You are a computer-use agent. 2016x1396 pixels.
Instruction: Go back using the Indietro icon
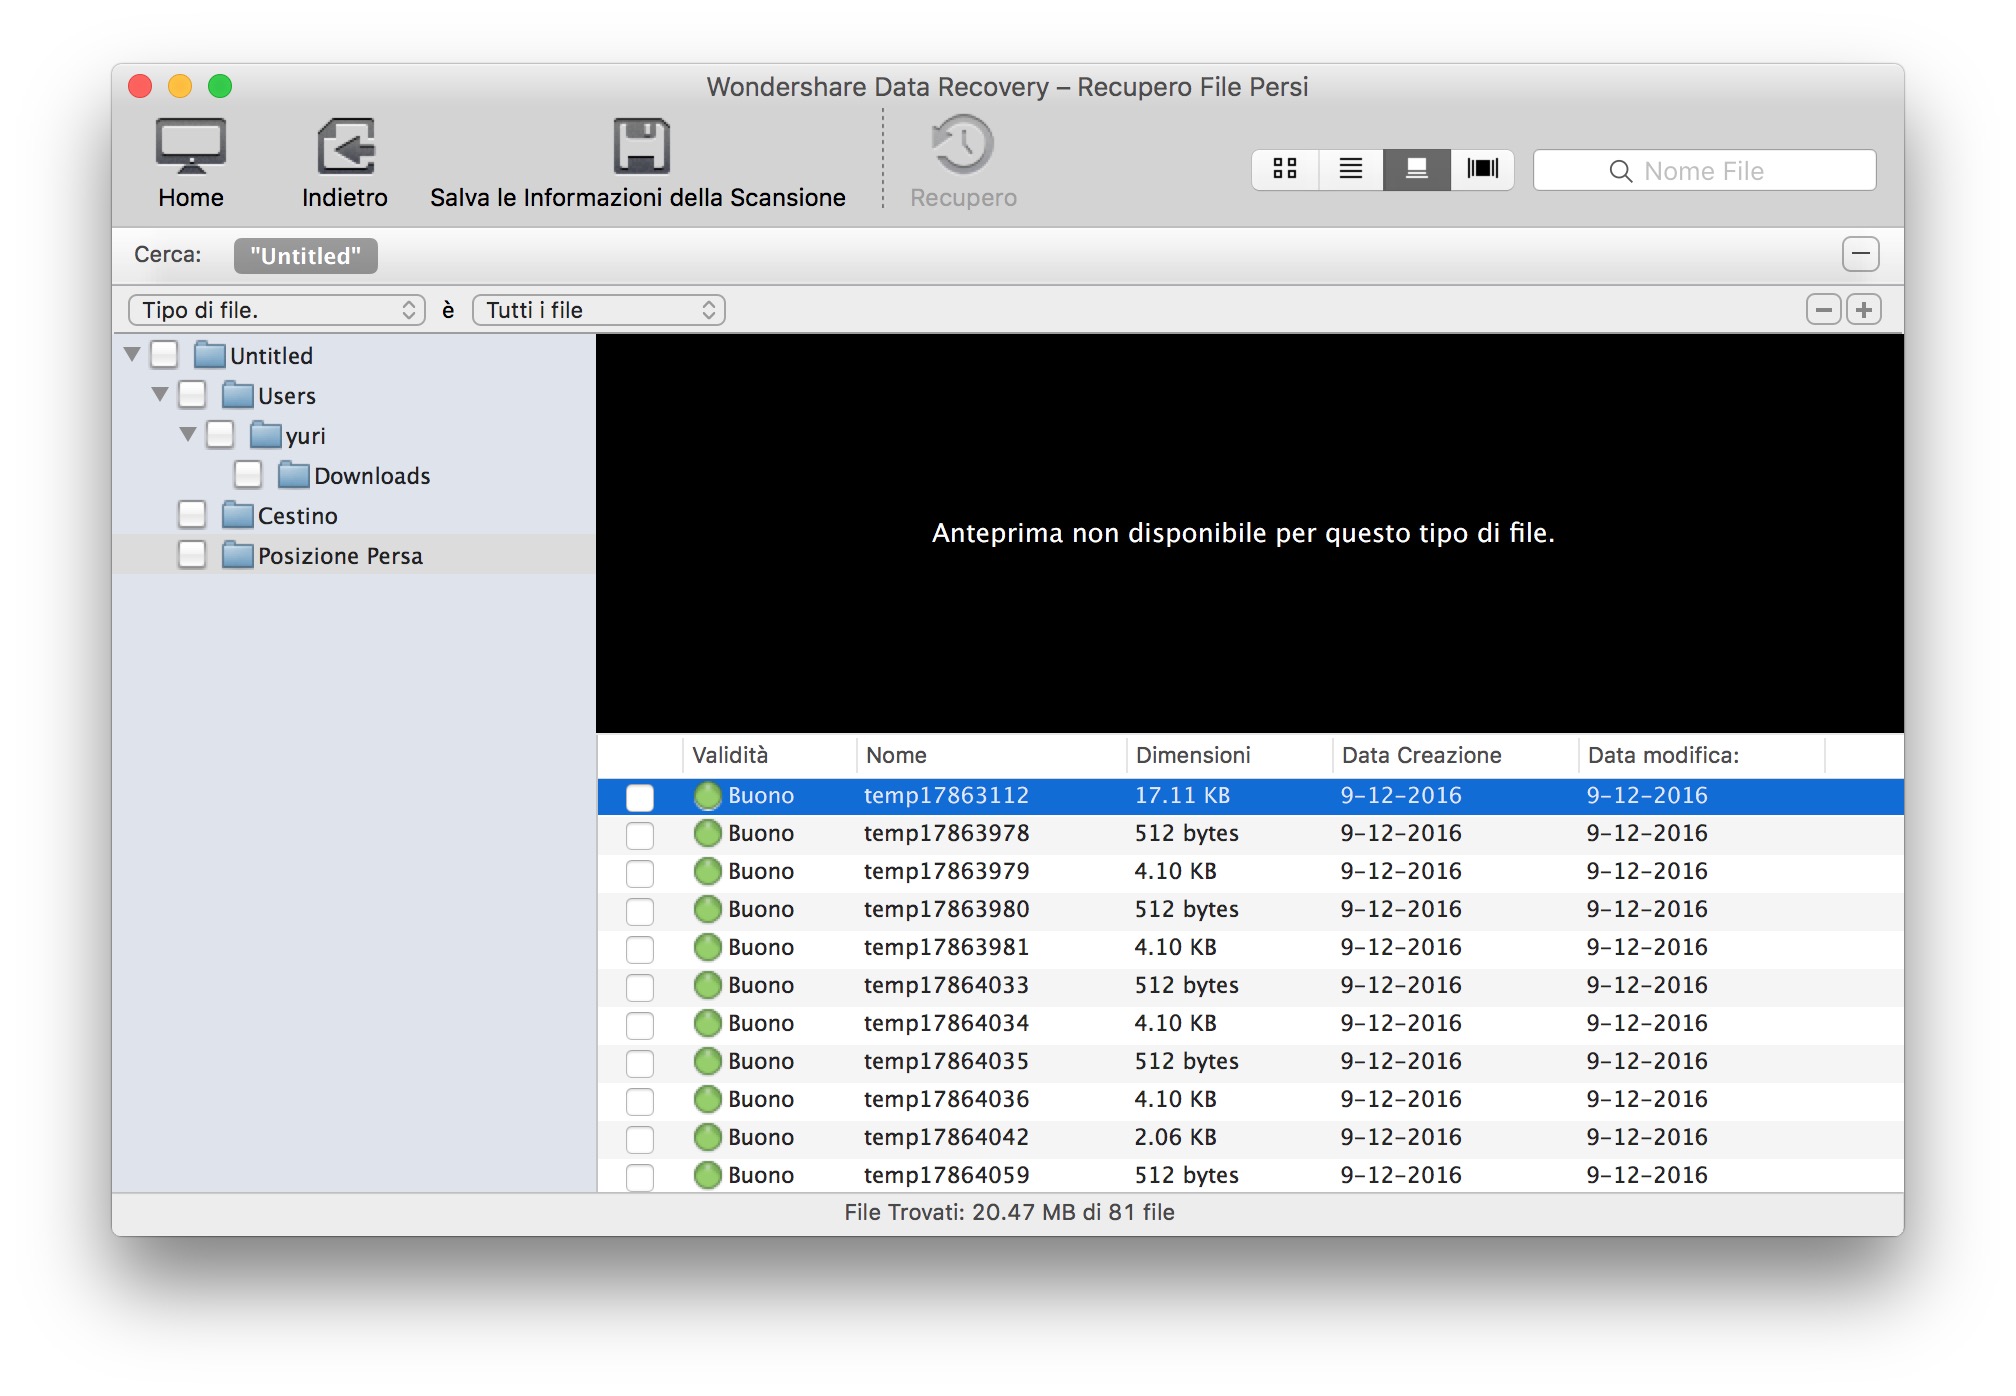point(345,146)
